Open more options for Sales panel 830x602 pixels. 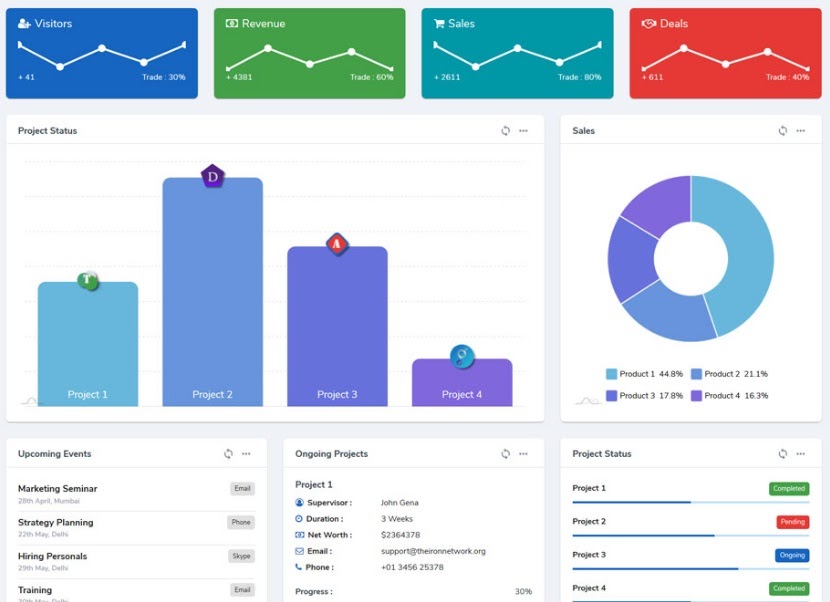[x=801, y=131]
